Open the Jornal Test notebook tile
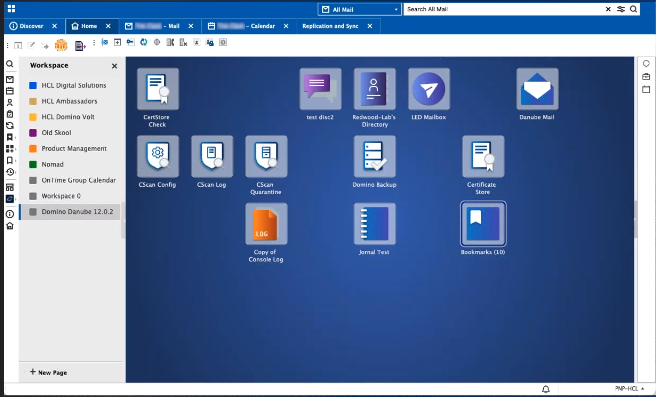656x397 pixels. tap(374, 224)
